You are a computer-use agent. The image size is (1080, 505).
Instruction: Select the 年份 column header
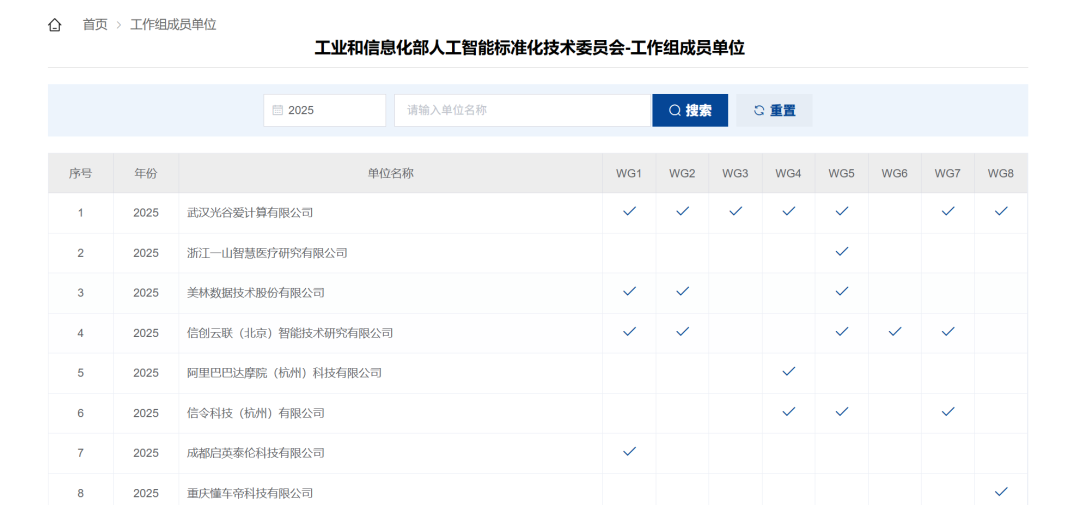click(146, 173)
